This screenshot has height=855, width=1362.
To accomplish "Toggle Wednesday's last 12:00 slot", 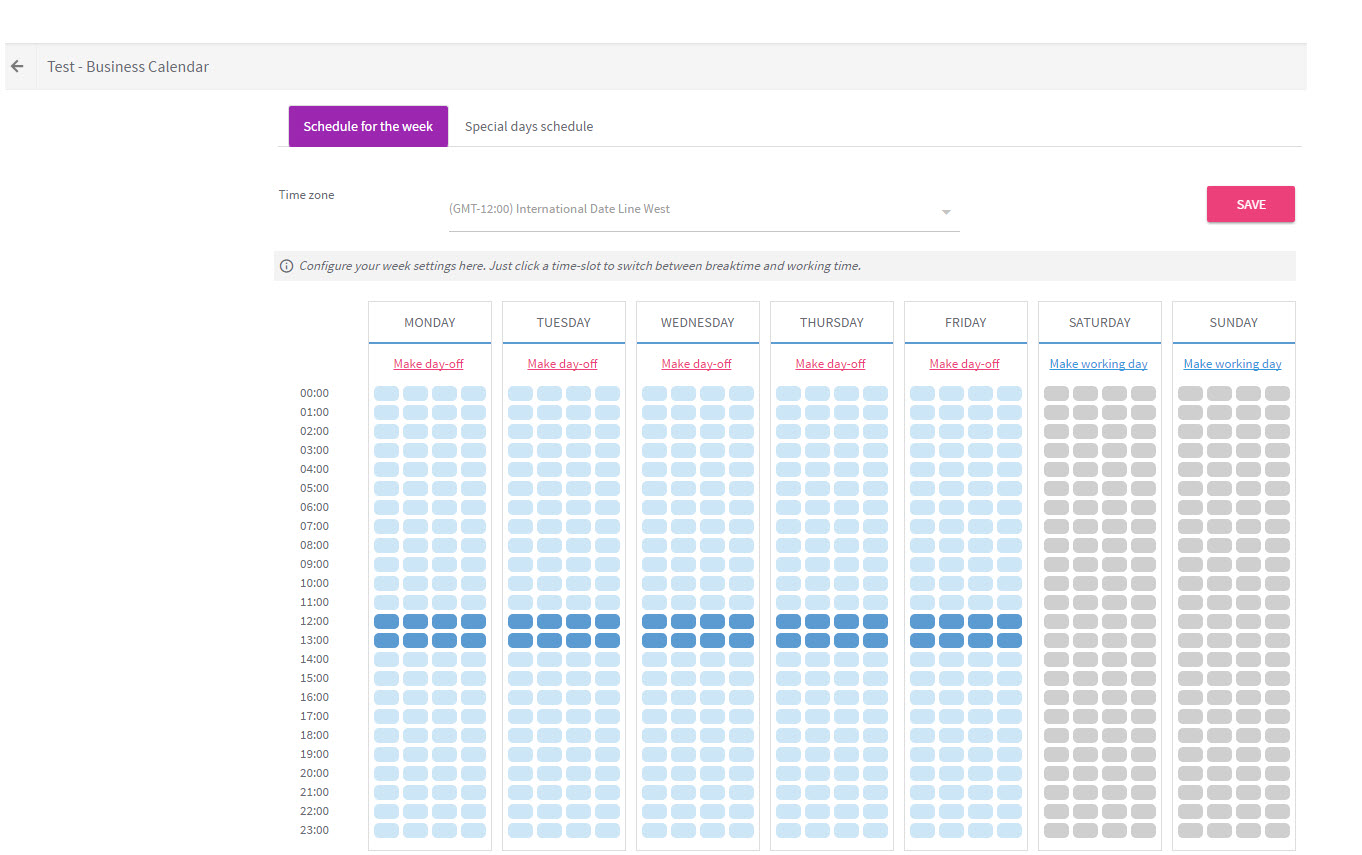I will (x=741, y=622).
